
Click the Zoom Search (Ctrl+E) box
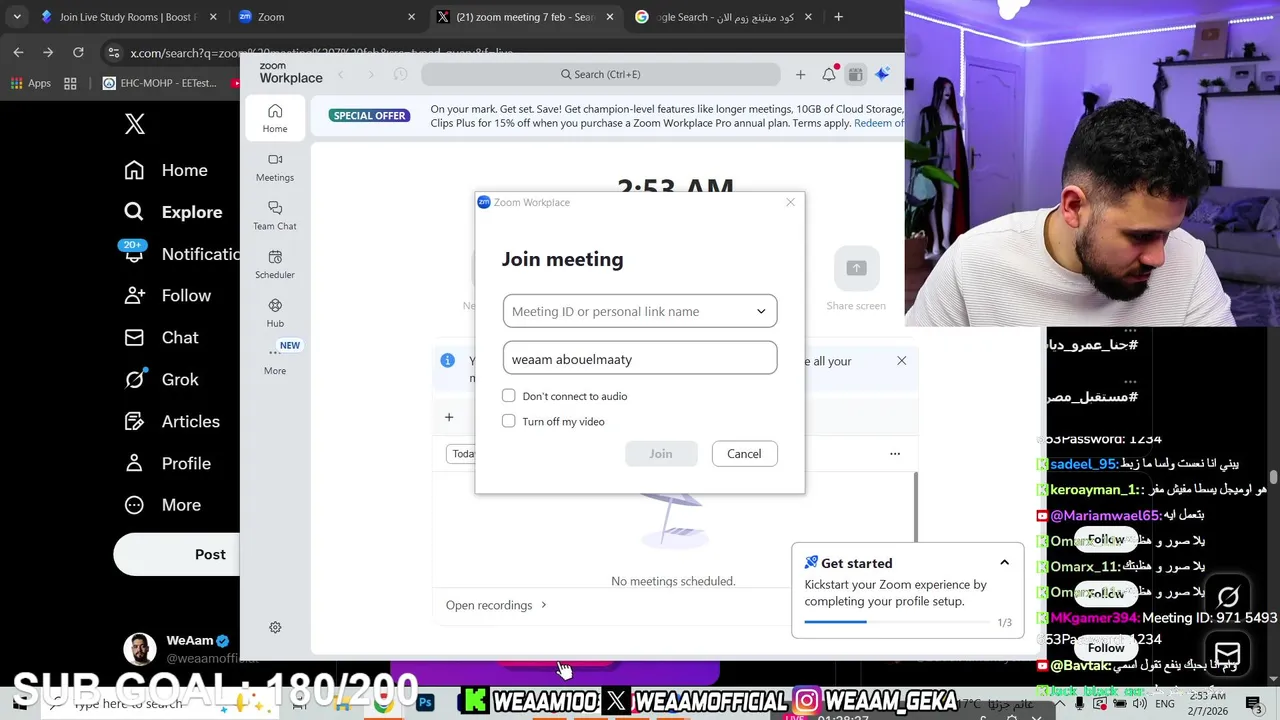(600, 74)
